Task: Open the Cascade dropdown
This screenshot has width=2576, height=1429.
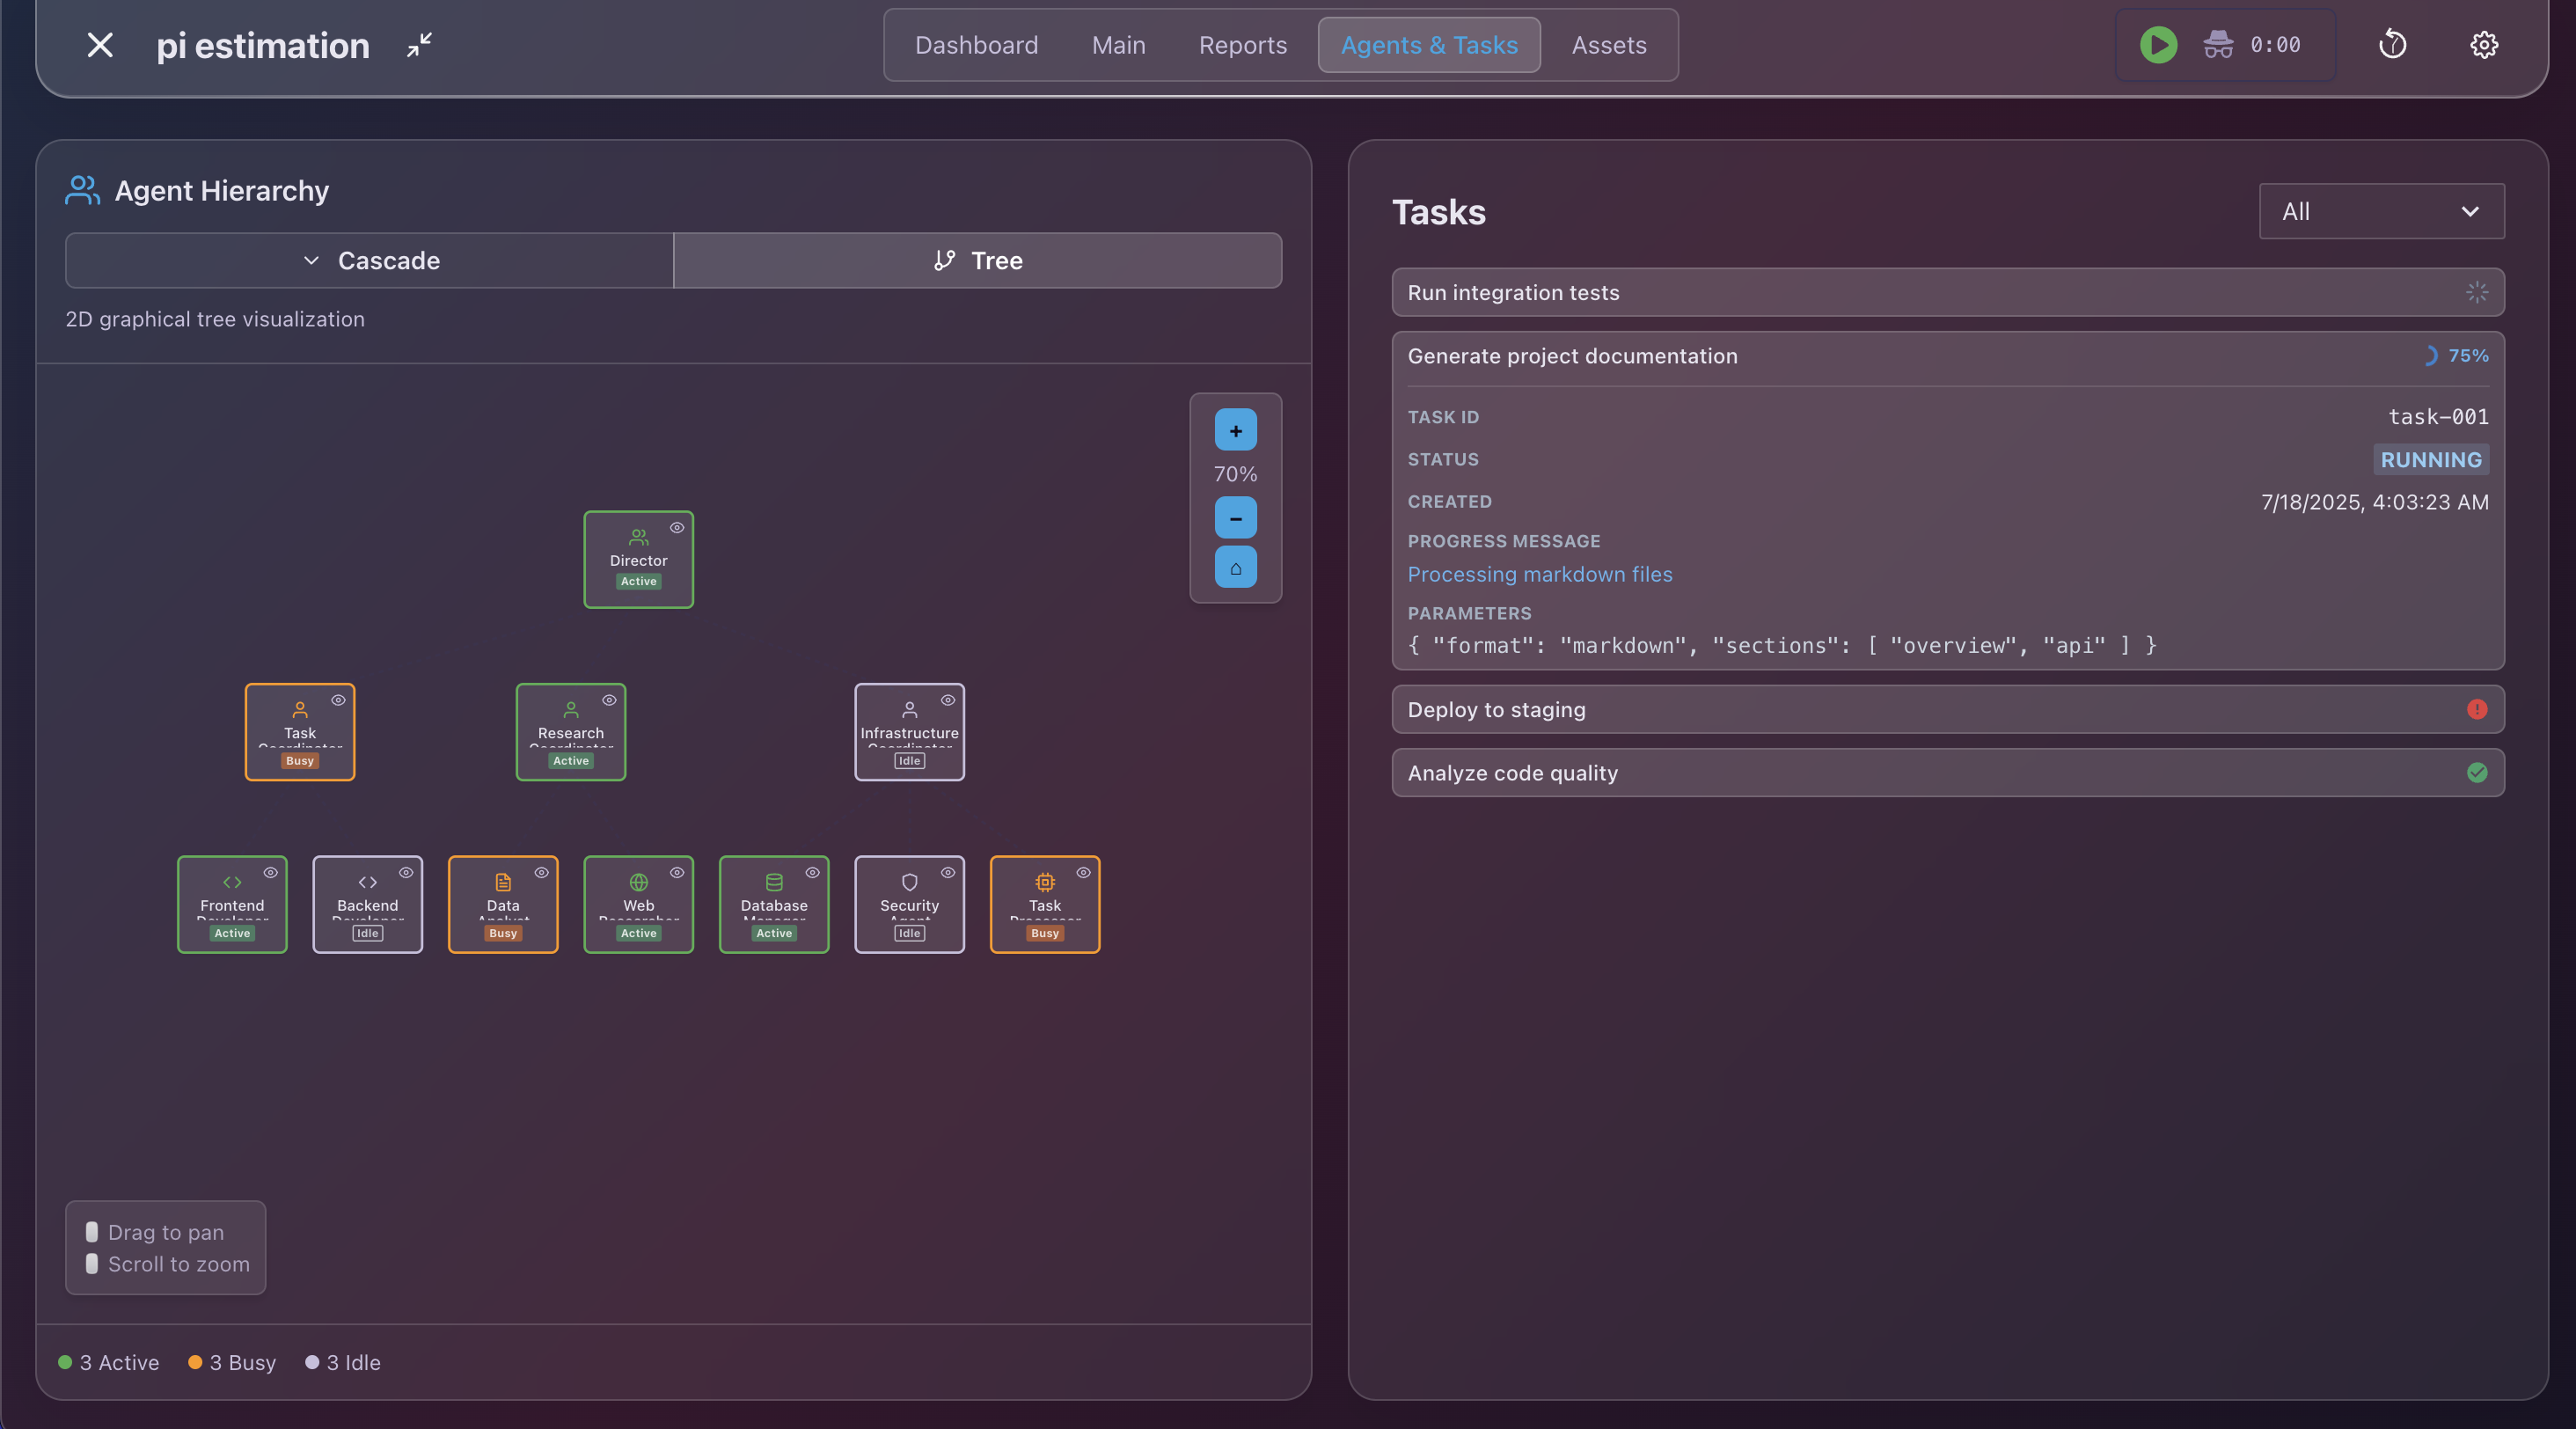Action: click(x=368, y=260)
